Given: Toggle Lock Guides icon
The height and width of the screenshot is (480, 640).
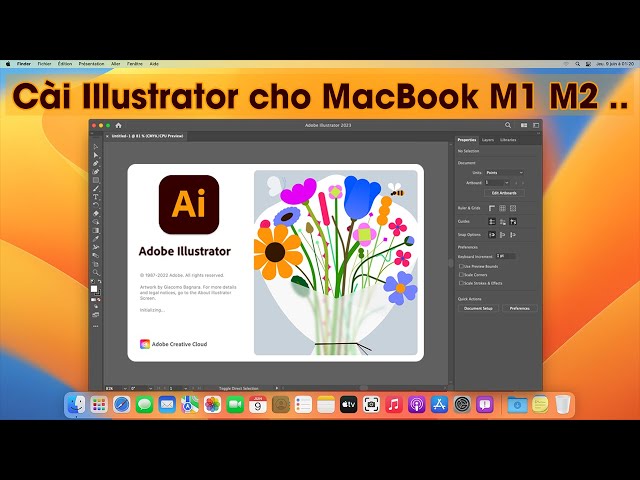Looking at the screenshot, I should 502,222.
